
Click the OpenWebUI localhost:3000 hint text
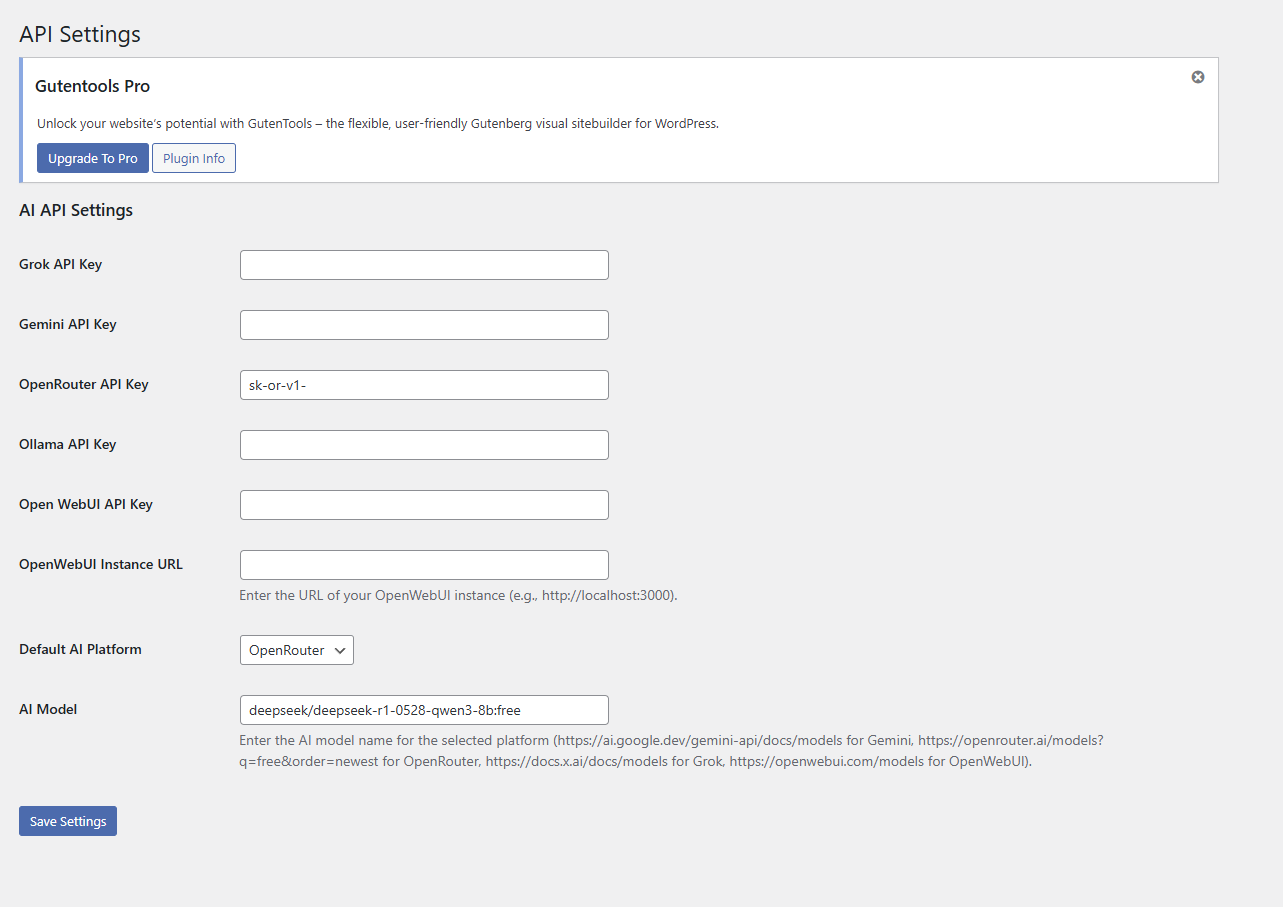458,595
